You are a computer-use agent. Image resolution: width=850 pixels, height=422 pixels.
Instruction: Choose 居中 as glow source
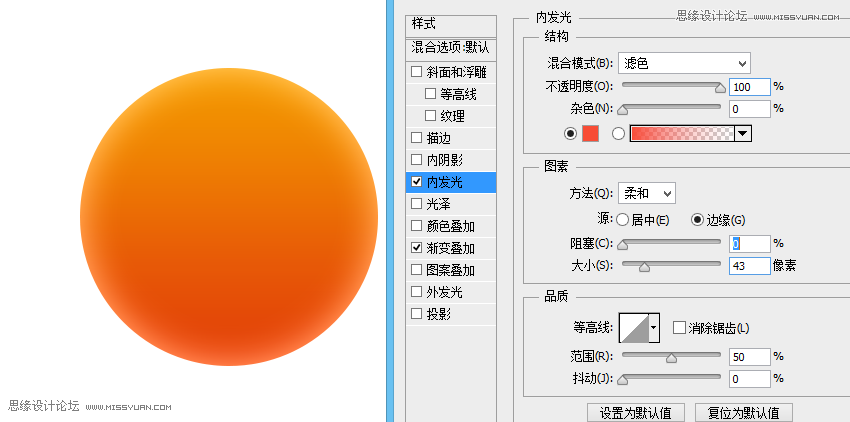pyautogui.click(x=622, y=220)
